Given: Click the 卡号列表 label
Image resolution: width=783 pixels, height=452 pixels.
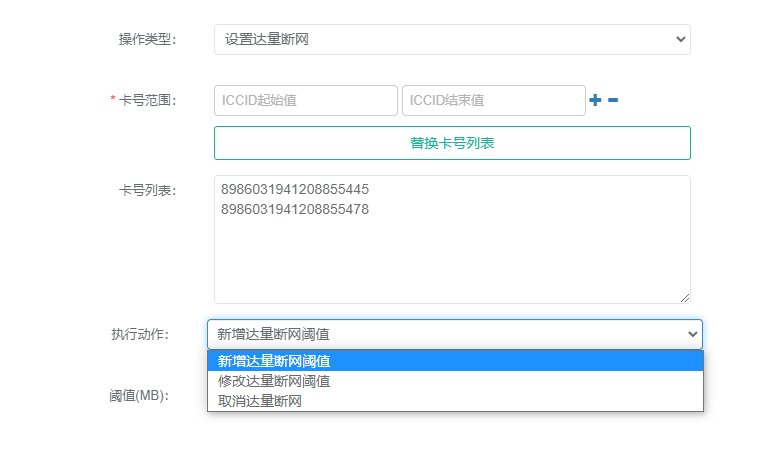Looking at the screenshot, I should pos(147,190).
